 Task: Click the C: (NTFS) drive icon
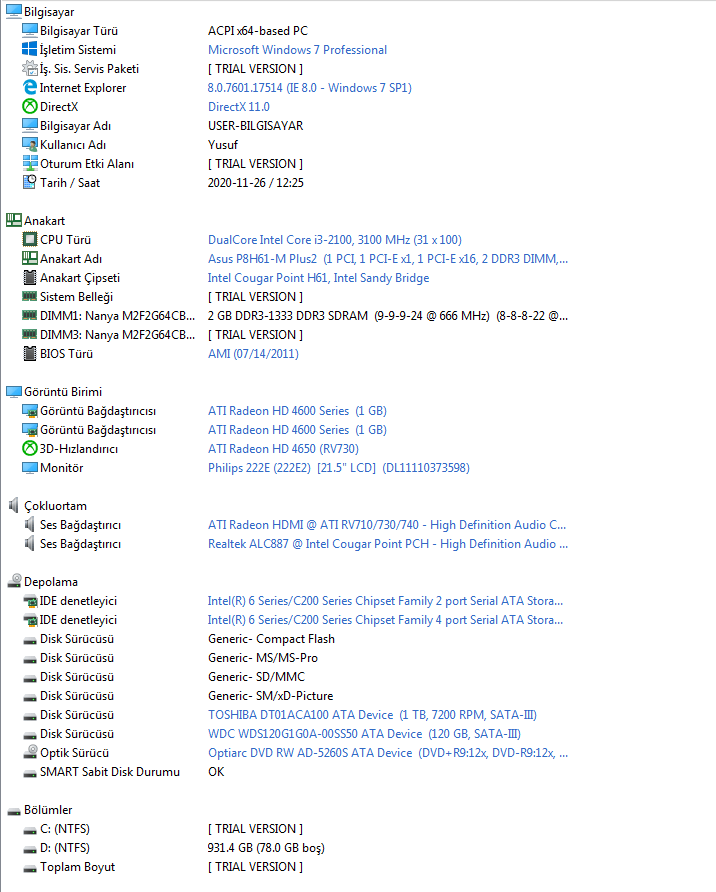pyautogui.click(x=30, y=830)
